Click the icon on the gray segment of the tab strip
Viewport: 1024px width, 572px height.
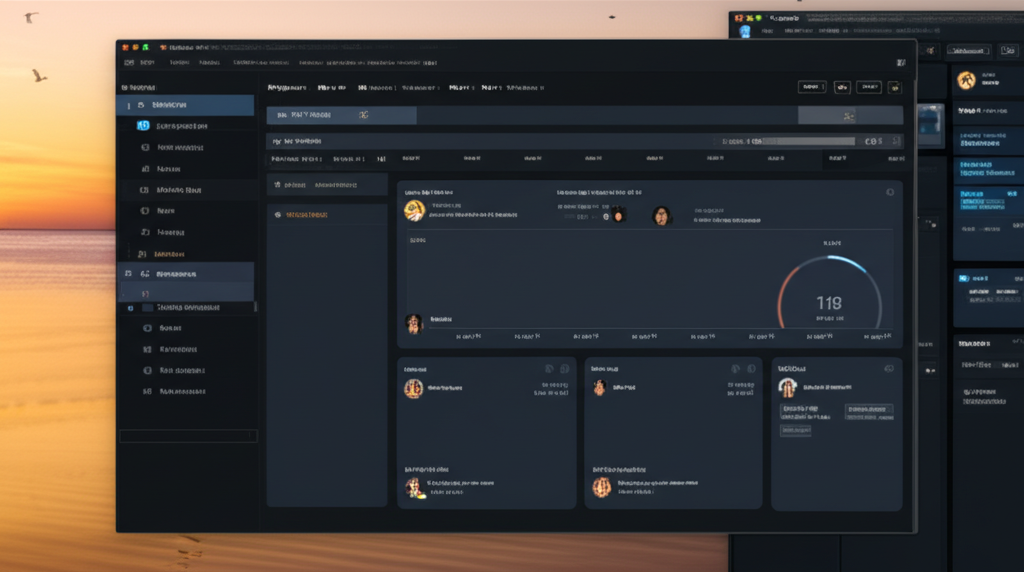click(x=848, y=116)
